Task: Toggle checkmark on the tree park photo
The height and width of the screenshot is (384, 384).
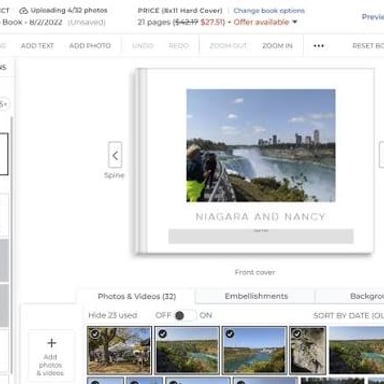Action: point(95,334)
